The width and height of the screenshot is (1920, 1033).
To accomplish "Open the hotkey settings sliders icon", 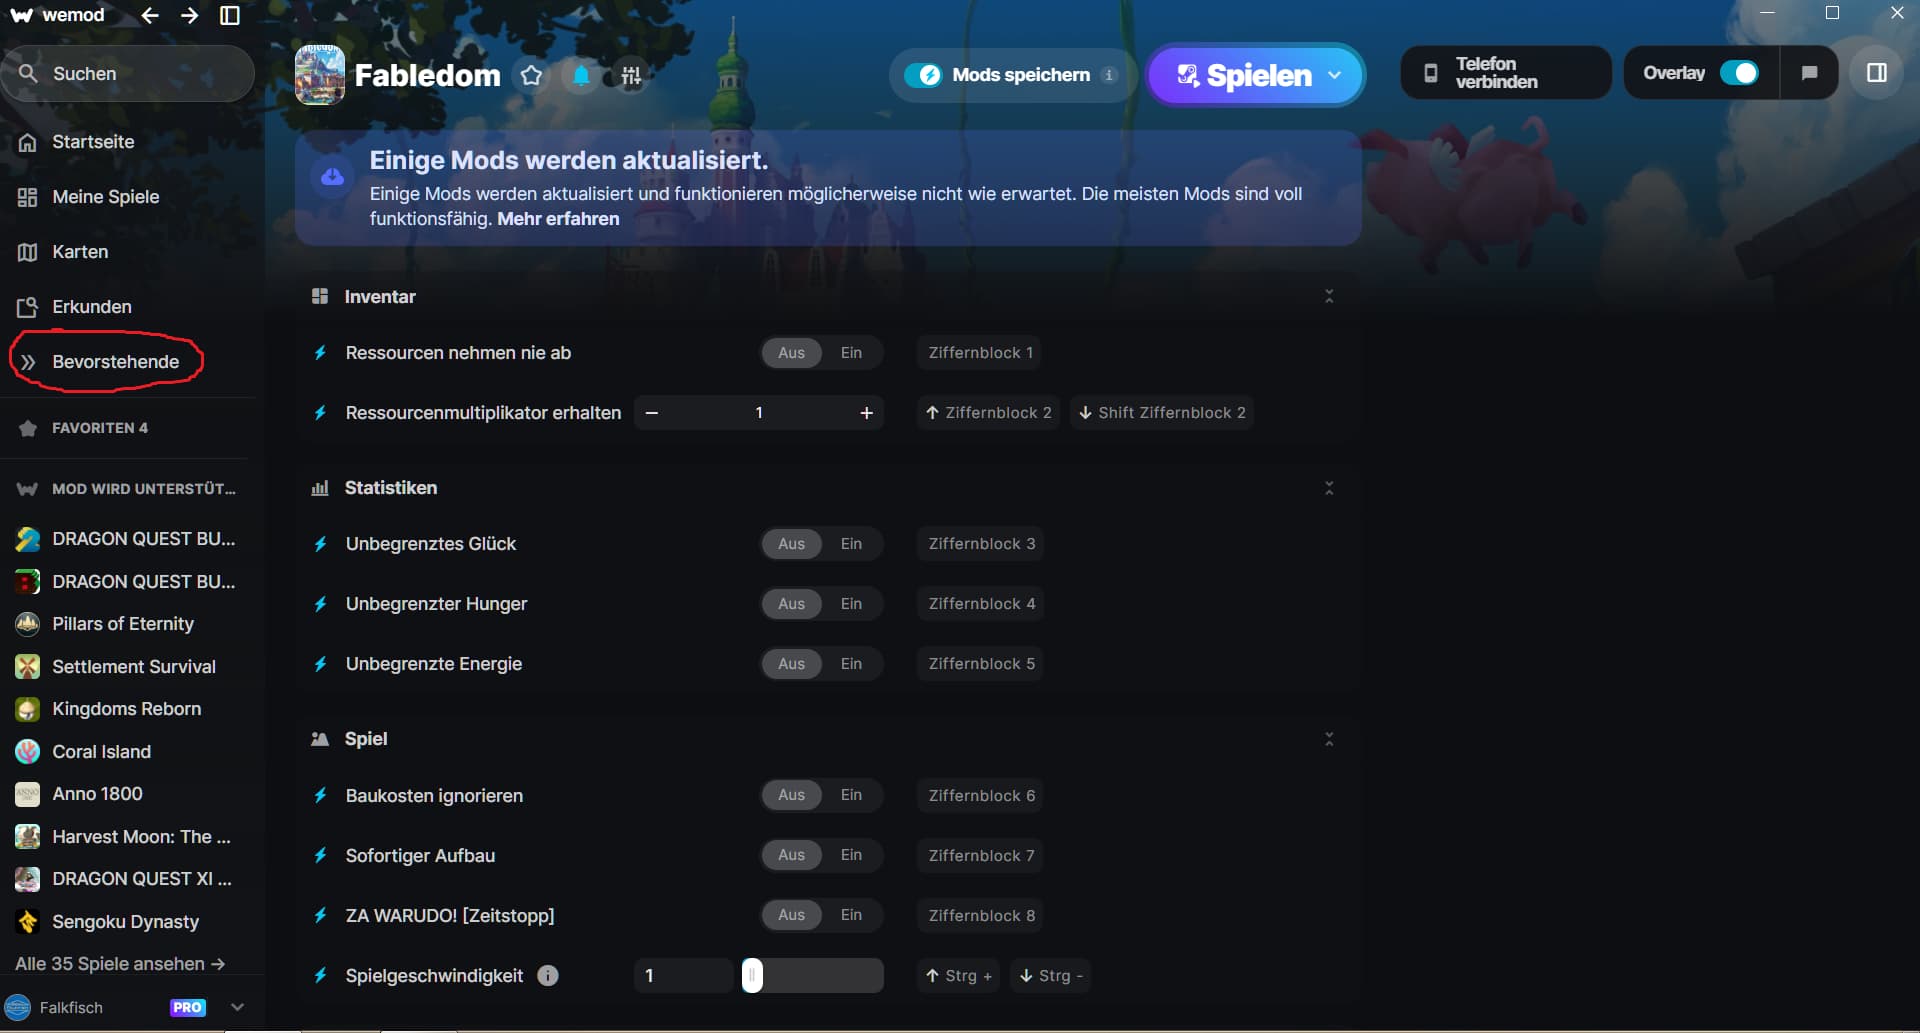I will tap(630, 75).
